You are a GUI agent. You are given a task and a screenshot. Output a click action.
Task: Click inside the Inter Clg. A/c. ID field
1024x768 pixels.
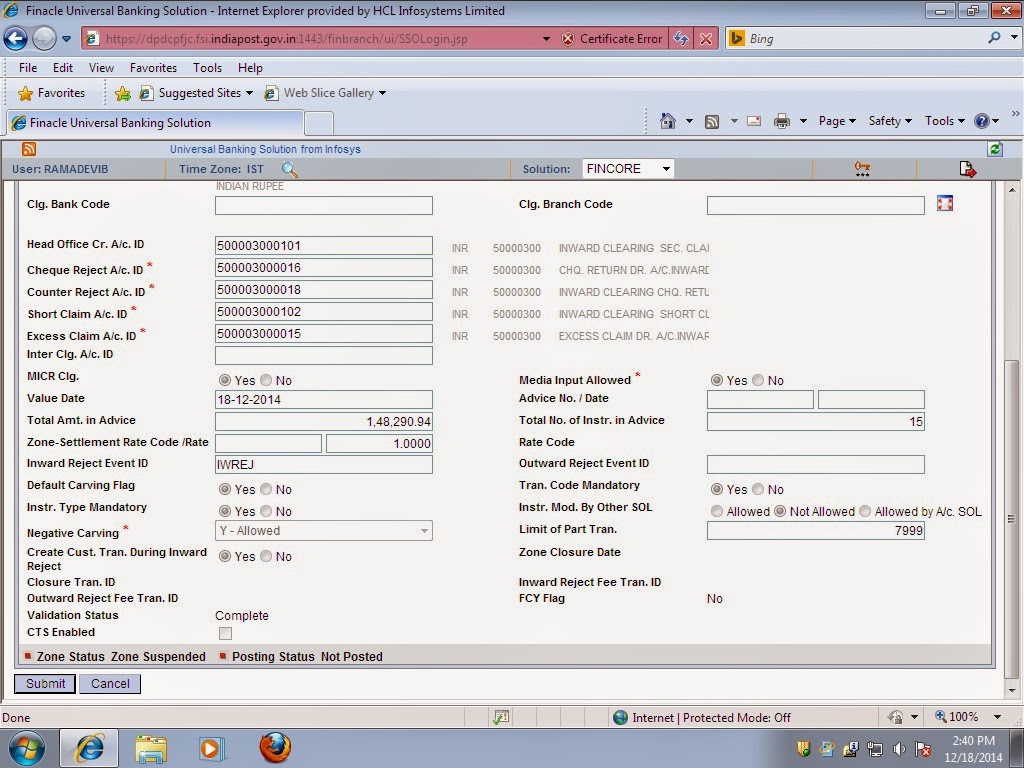(x=323, y=355)
